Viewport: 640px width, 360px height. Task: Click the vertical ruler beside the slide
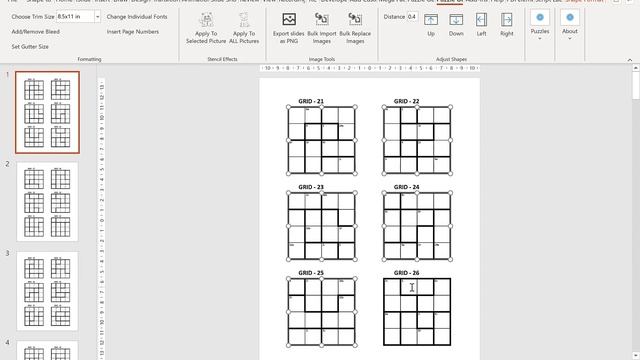click(101, 219)
